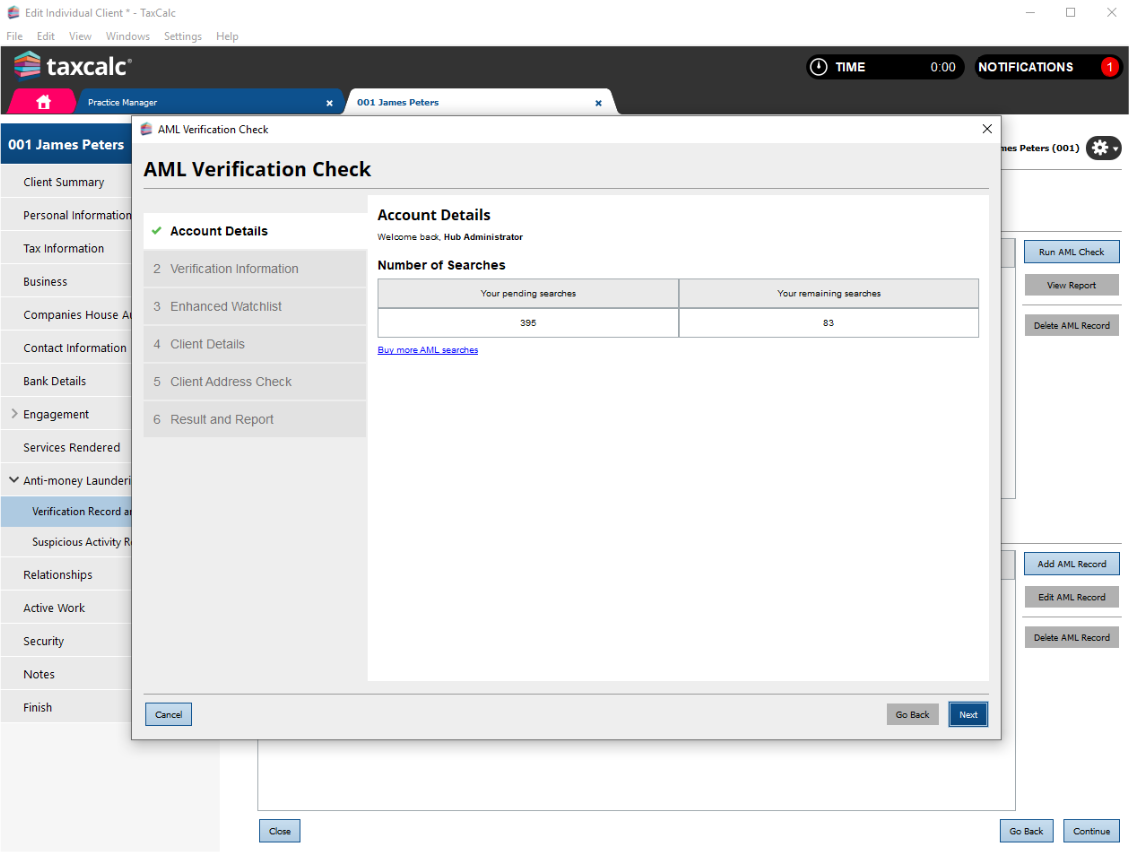The width and height of the screenshot is (1130, 852).
Task: Click the TaxCalc logo
Action: pyautogui.click(x=73, y=67)
